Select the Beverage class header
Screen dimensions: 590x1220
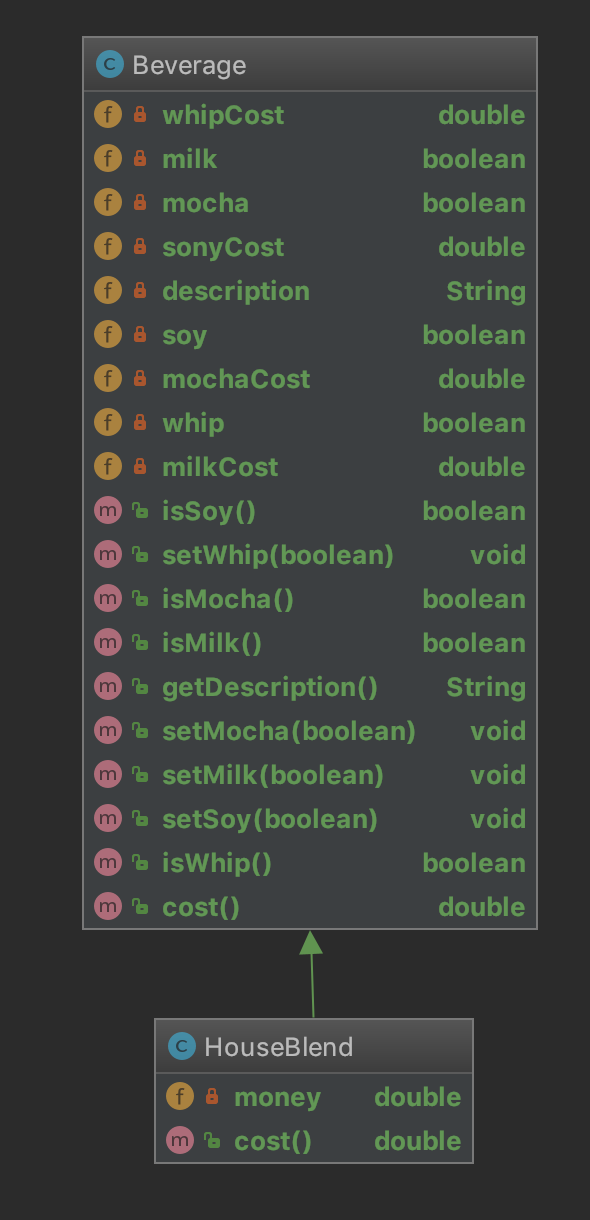coord(310,65)
